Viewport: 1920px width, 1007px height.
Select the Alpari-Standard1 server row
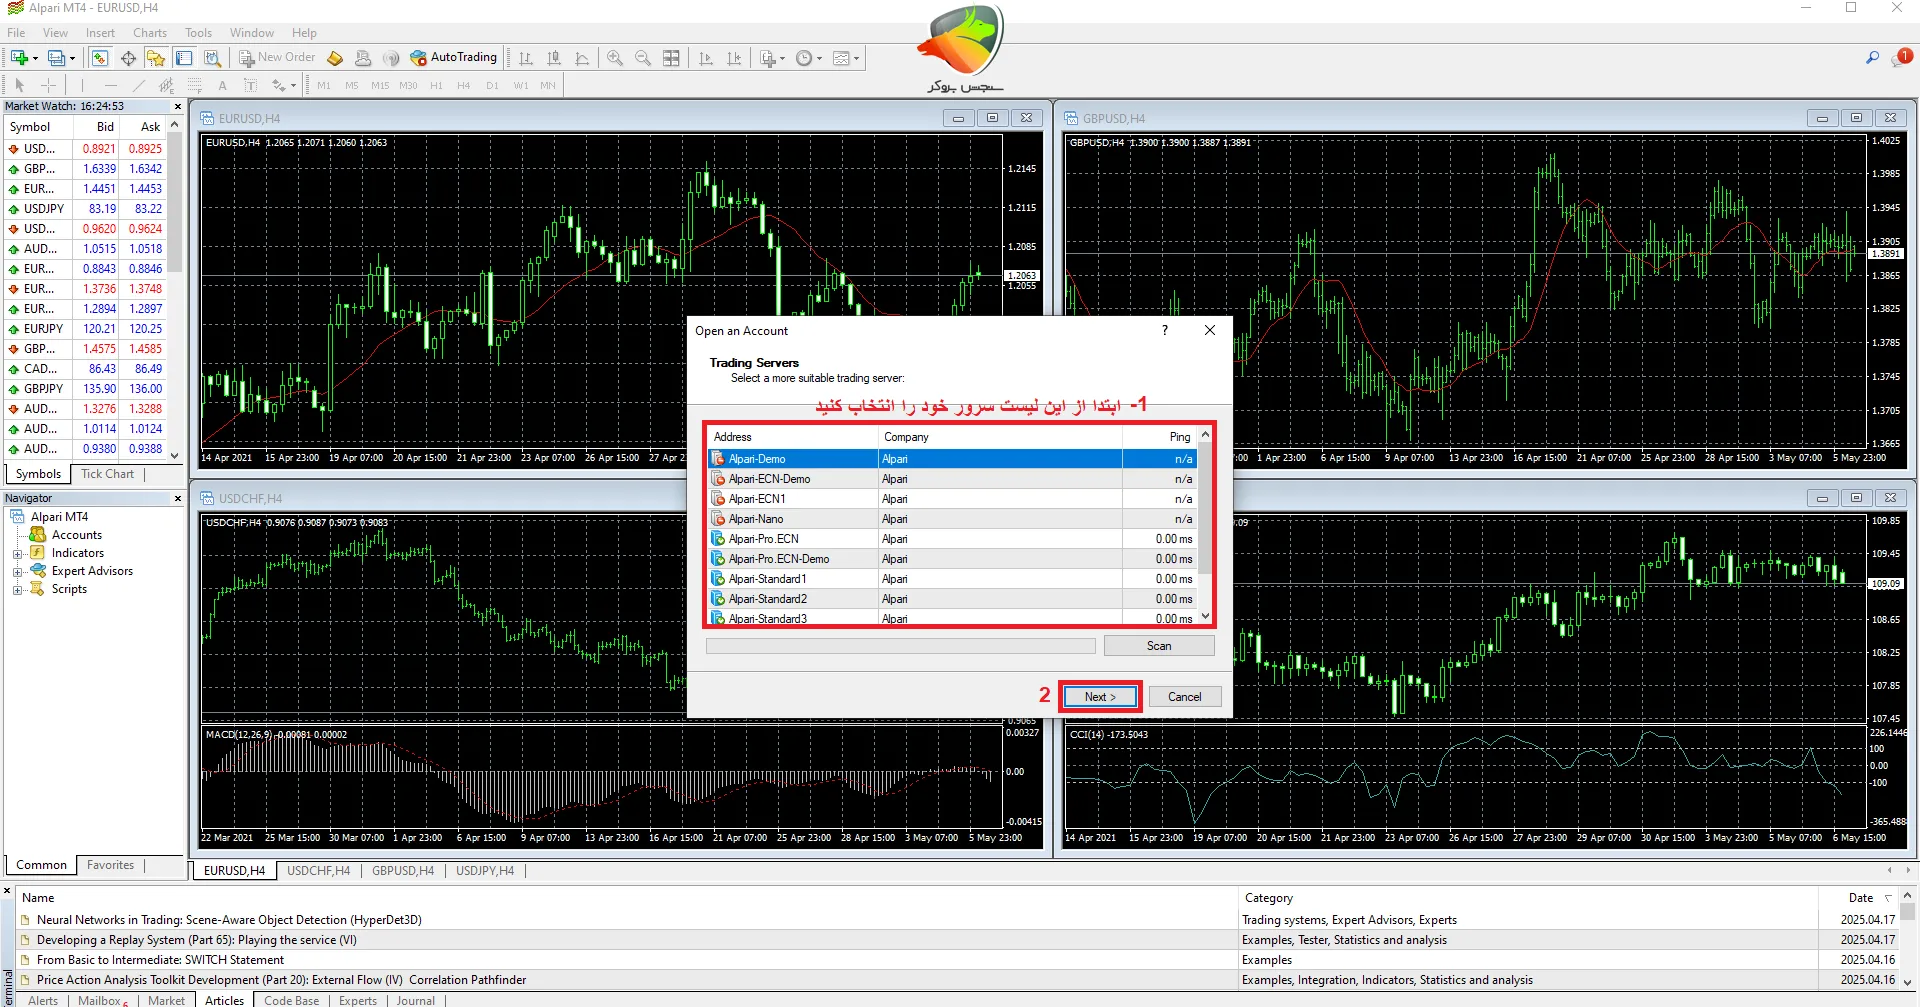(953, 579)
